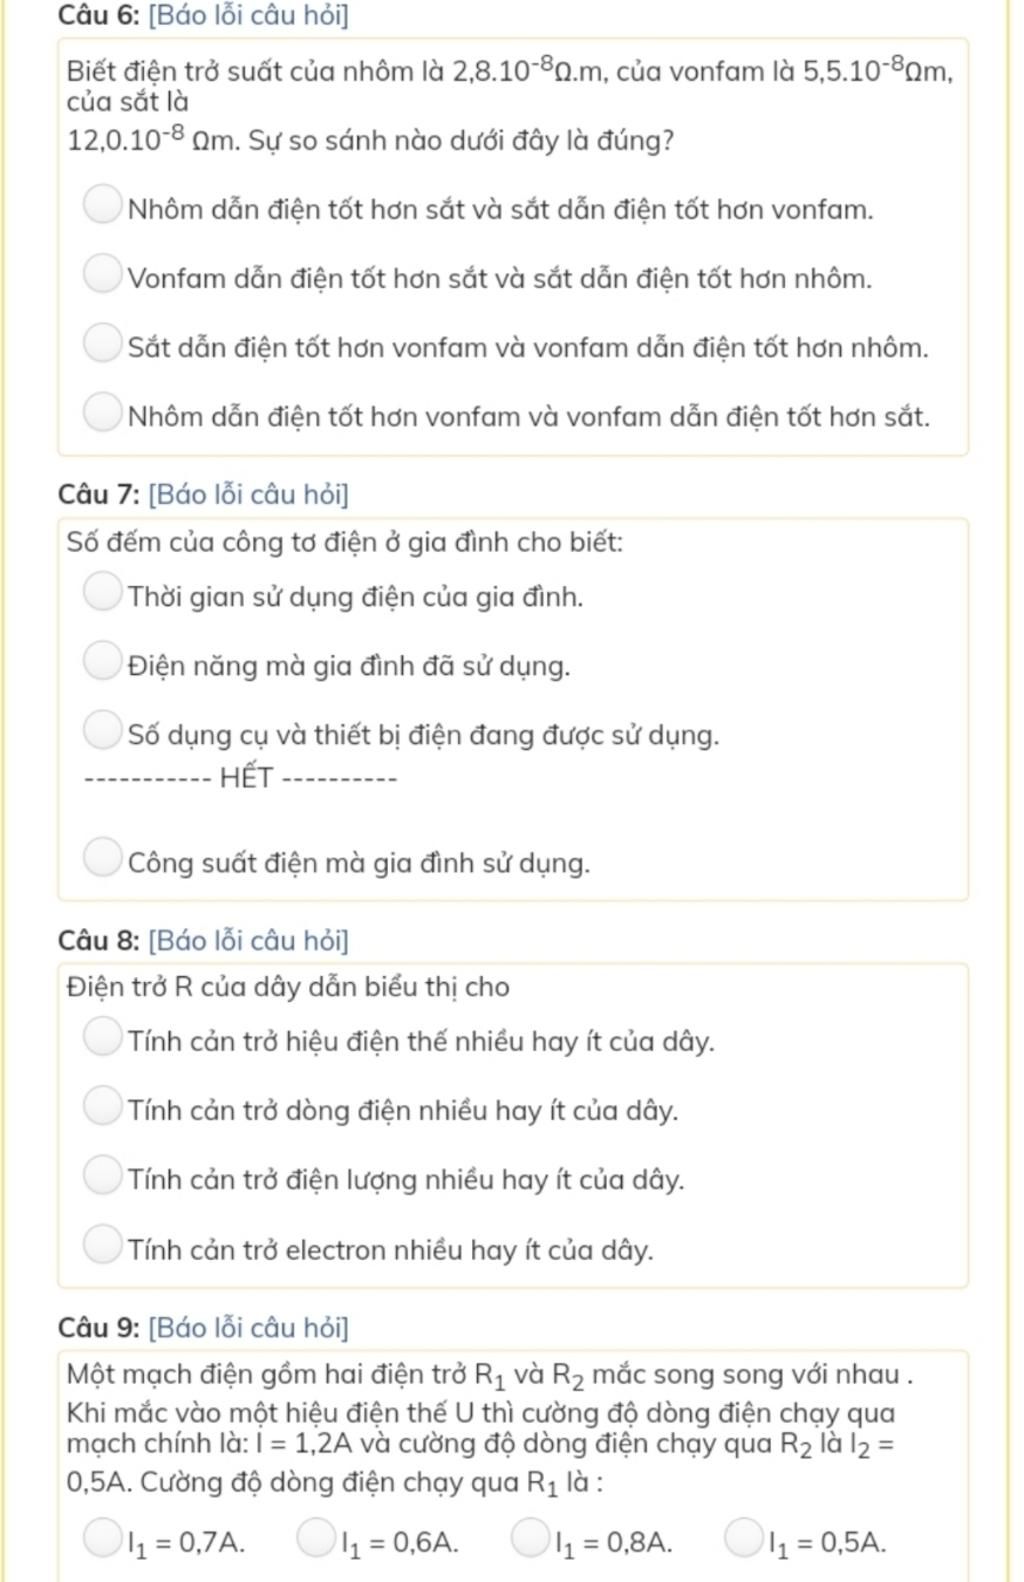1024x1582 pixels.
Task: Report an error for Câu 6
Action: [248, 16]
